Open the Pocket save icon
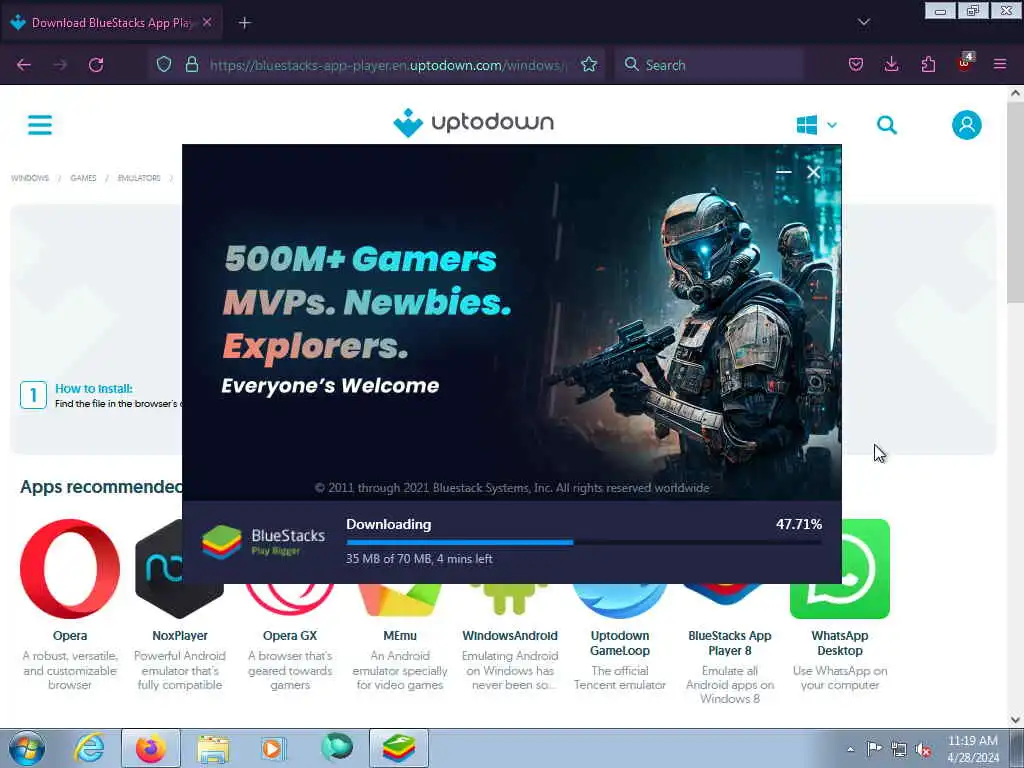Screen dimensions: 1024x768 [856, 65]
